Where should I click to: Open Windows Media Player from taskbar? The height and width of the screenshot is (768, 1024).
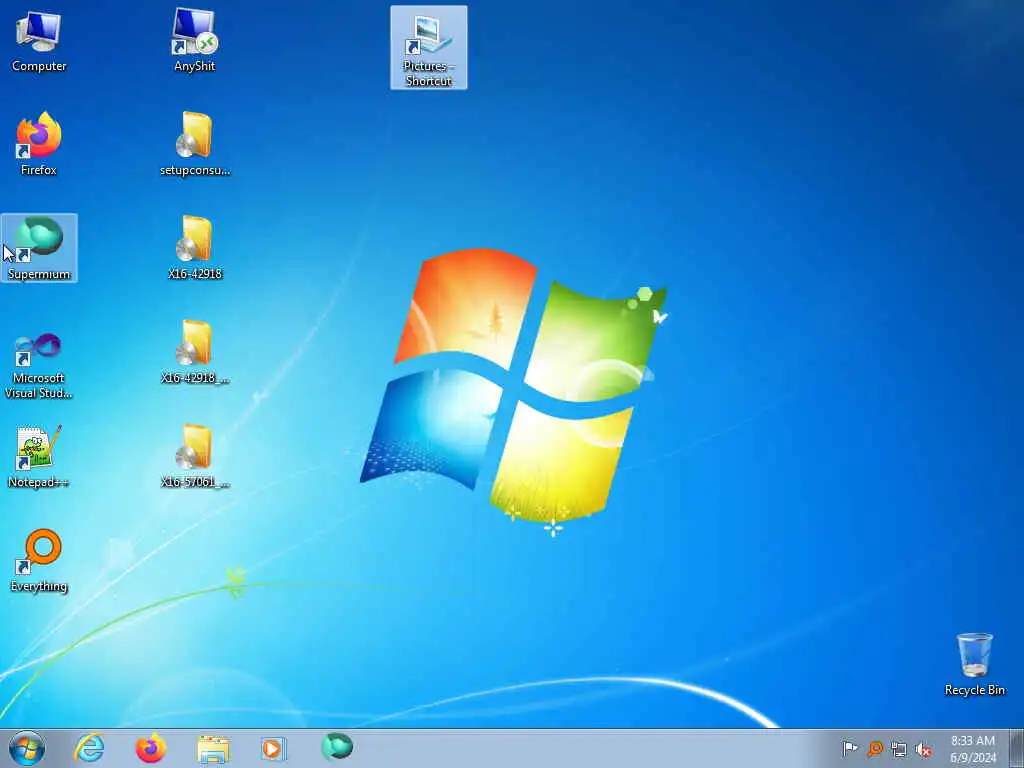click(x=272, y=748)
